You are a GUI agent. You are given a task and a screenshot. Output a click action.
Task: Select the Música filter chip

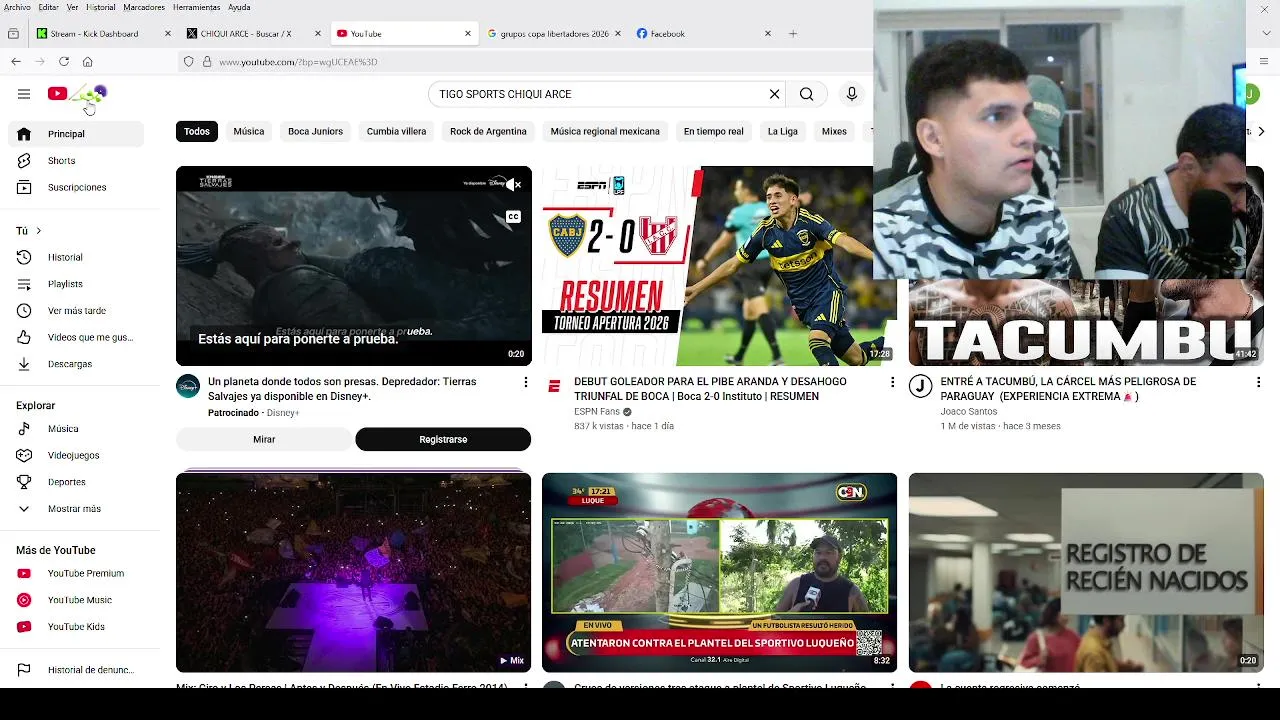(249, 131)
